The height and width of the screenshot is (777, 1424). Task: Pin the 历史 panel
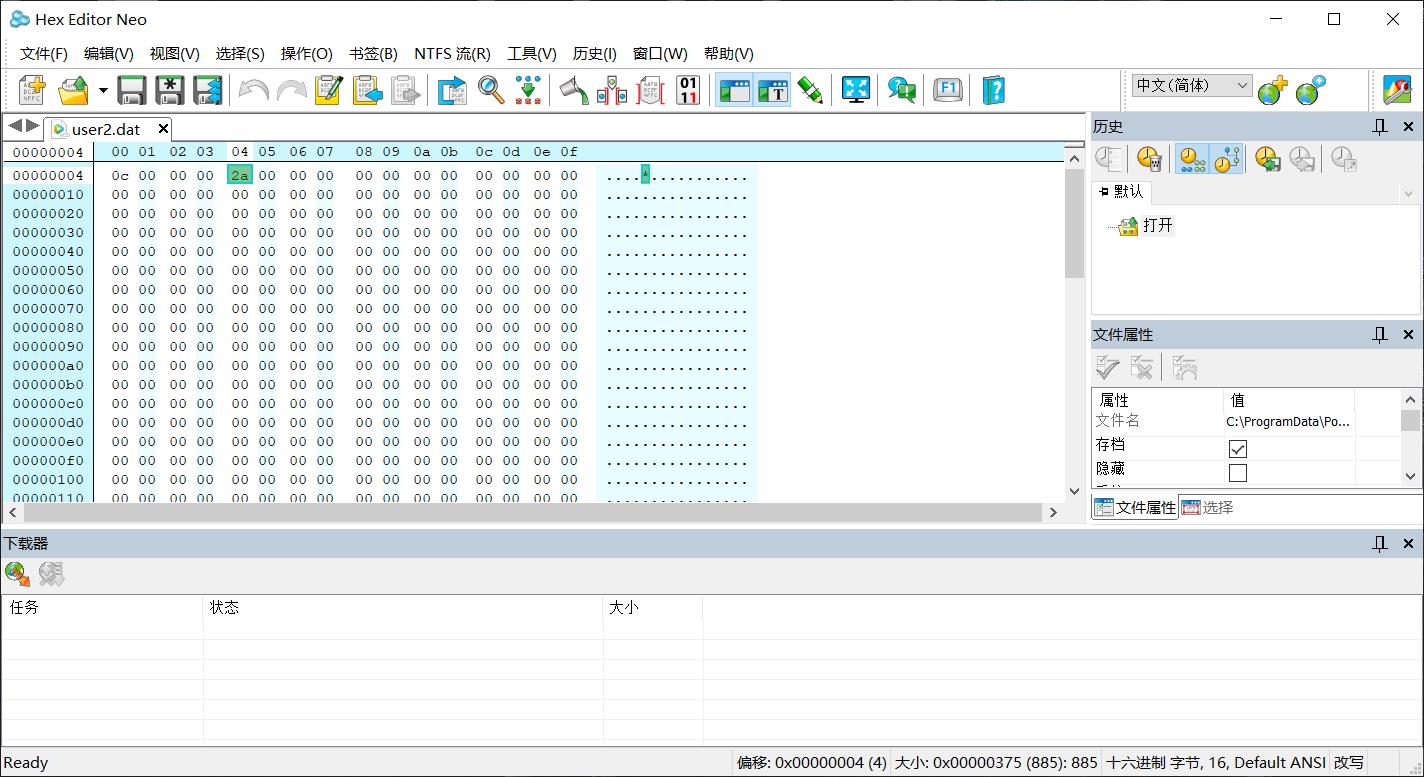(x=1380, y=127)
